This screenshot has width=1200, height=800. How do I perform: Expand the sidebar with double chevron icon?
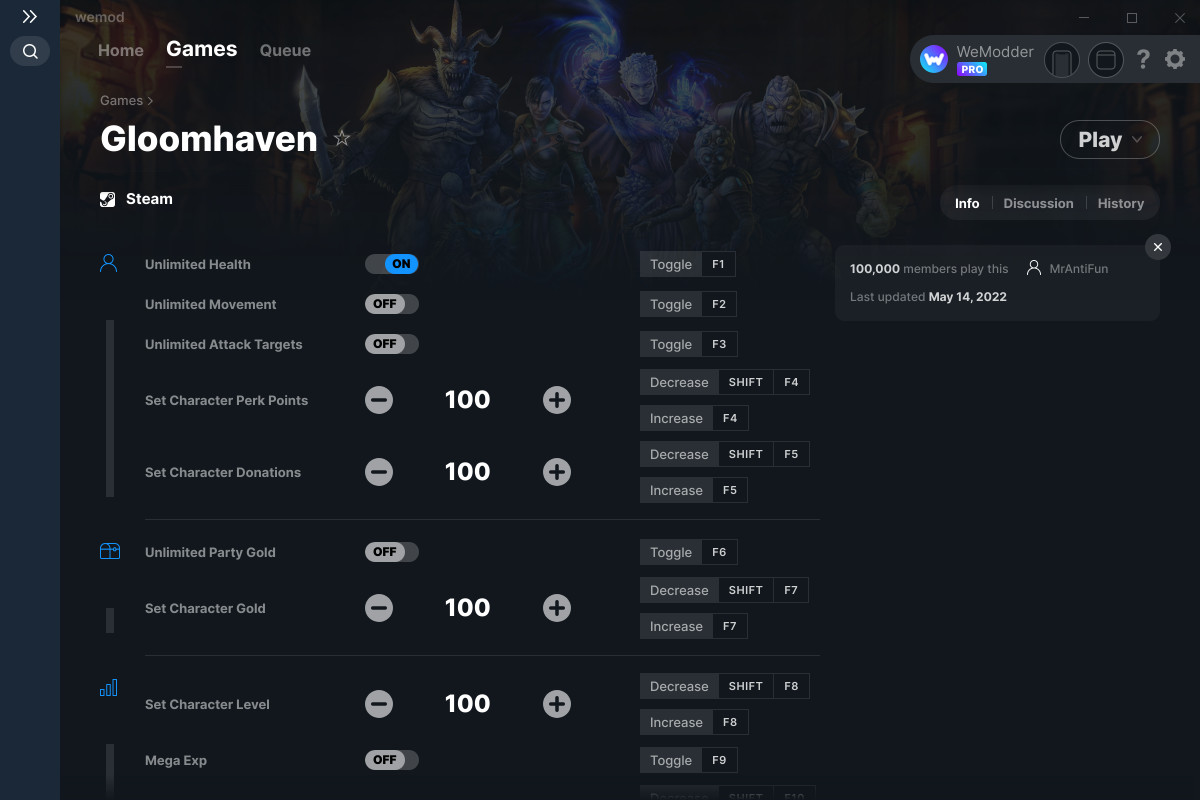pyautogui.click(x=30, y=17)
